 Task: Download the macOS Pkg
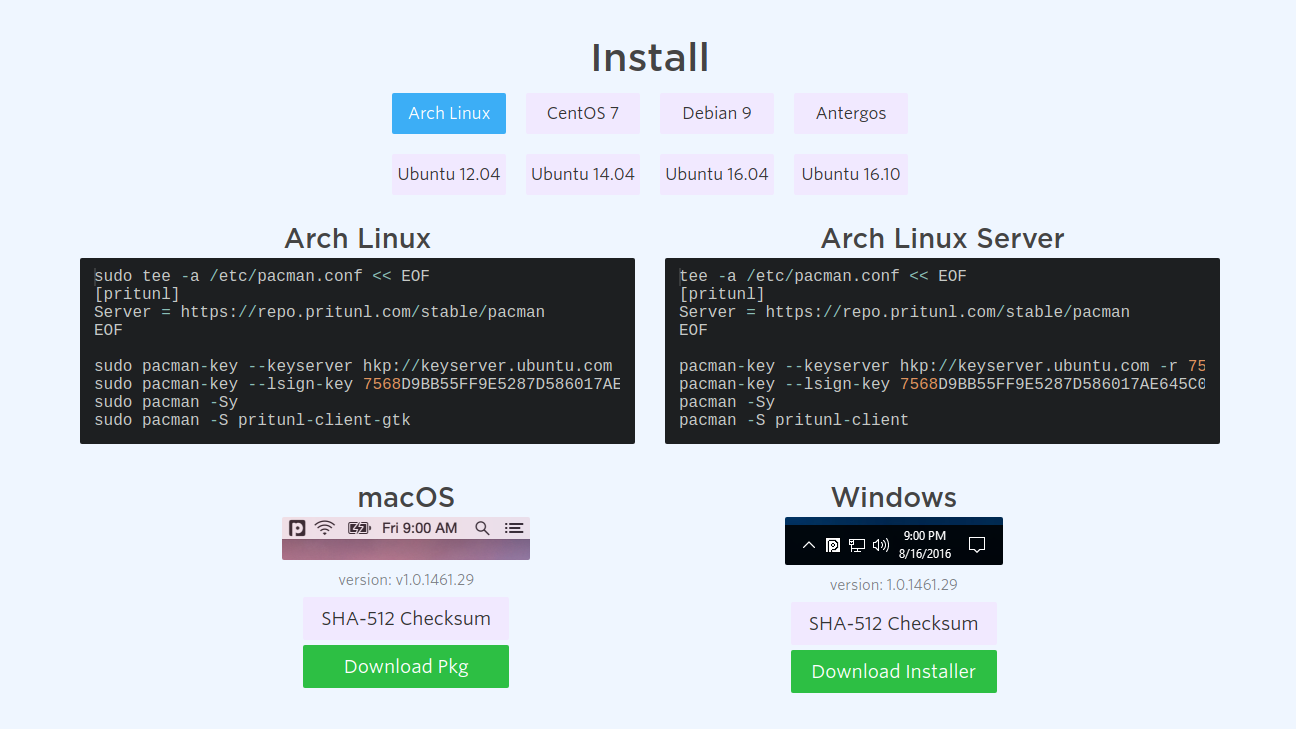406,667
